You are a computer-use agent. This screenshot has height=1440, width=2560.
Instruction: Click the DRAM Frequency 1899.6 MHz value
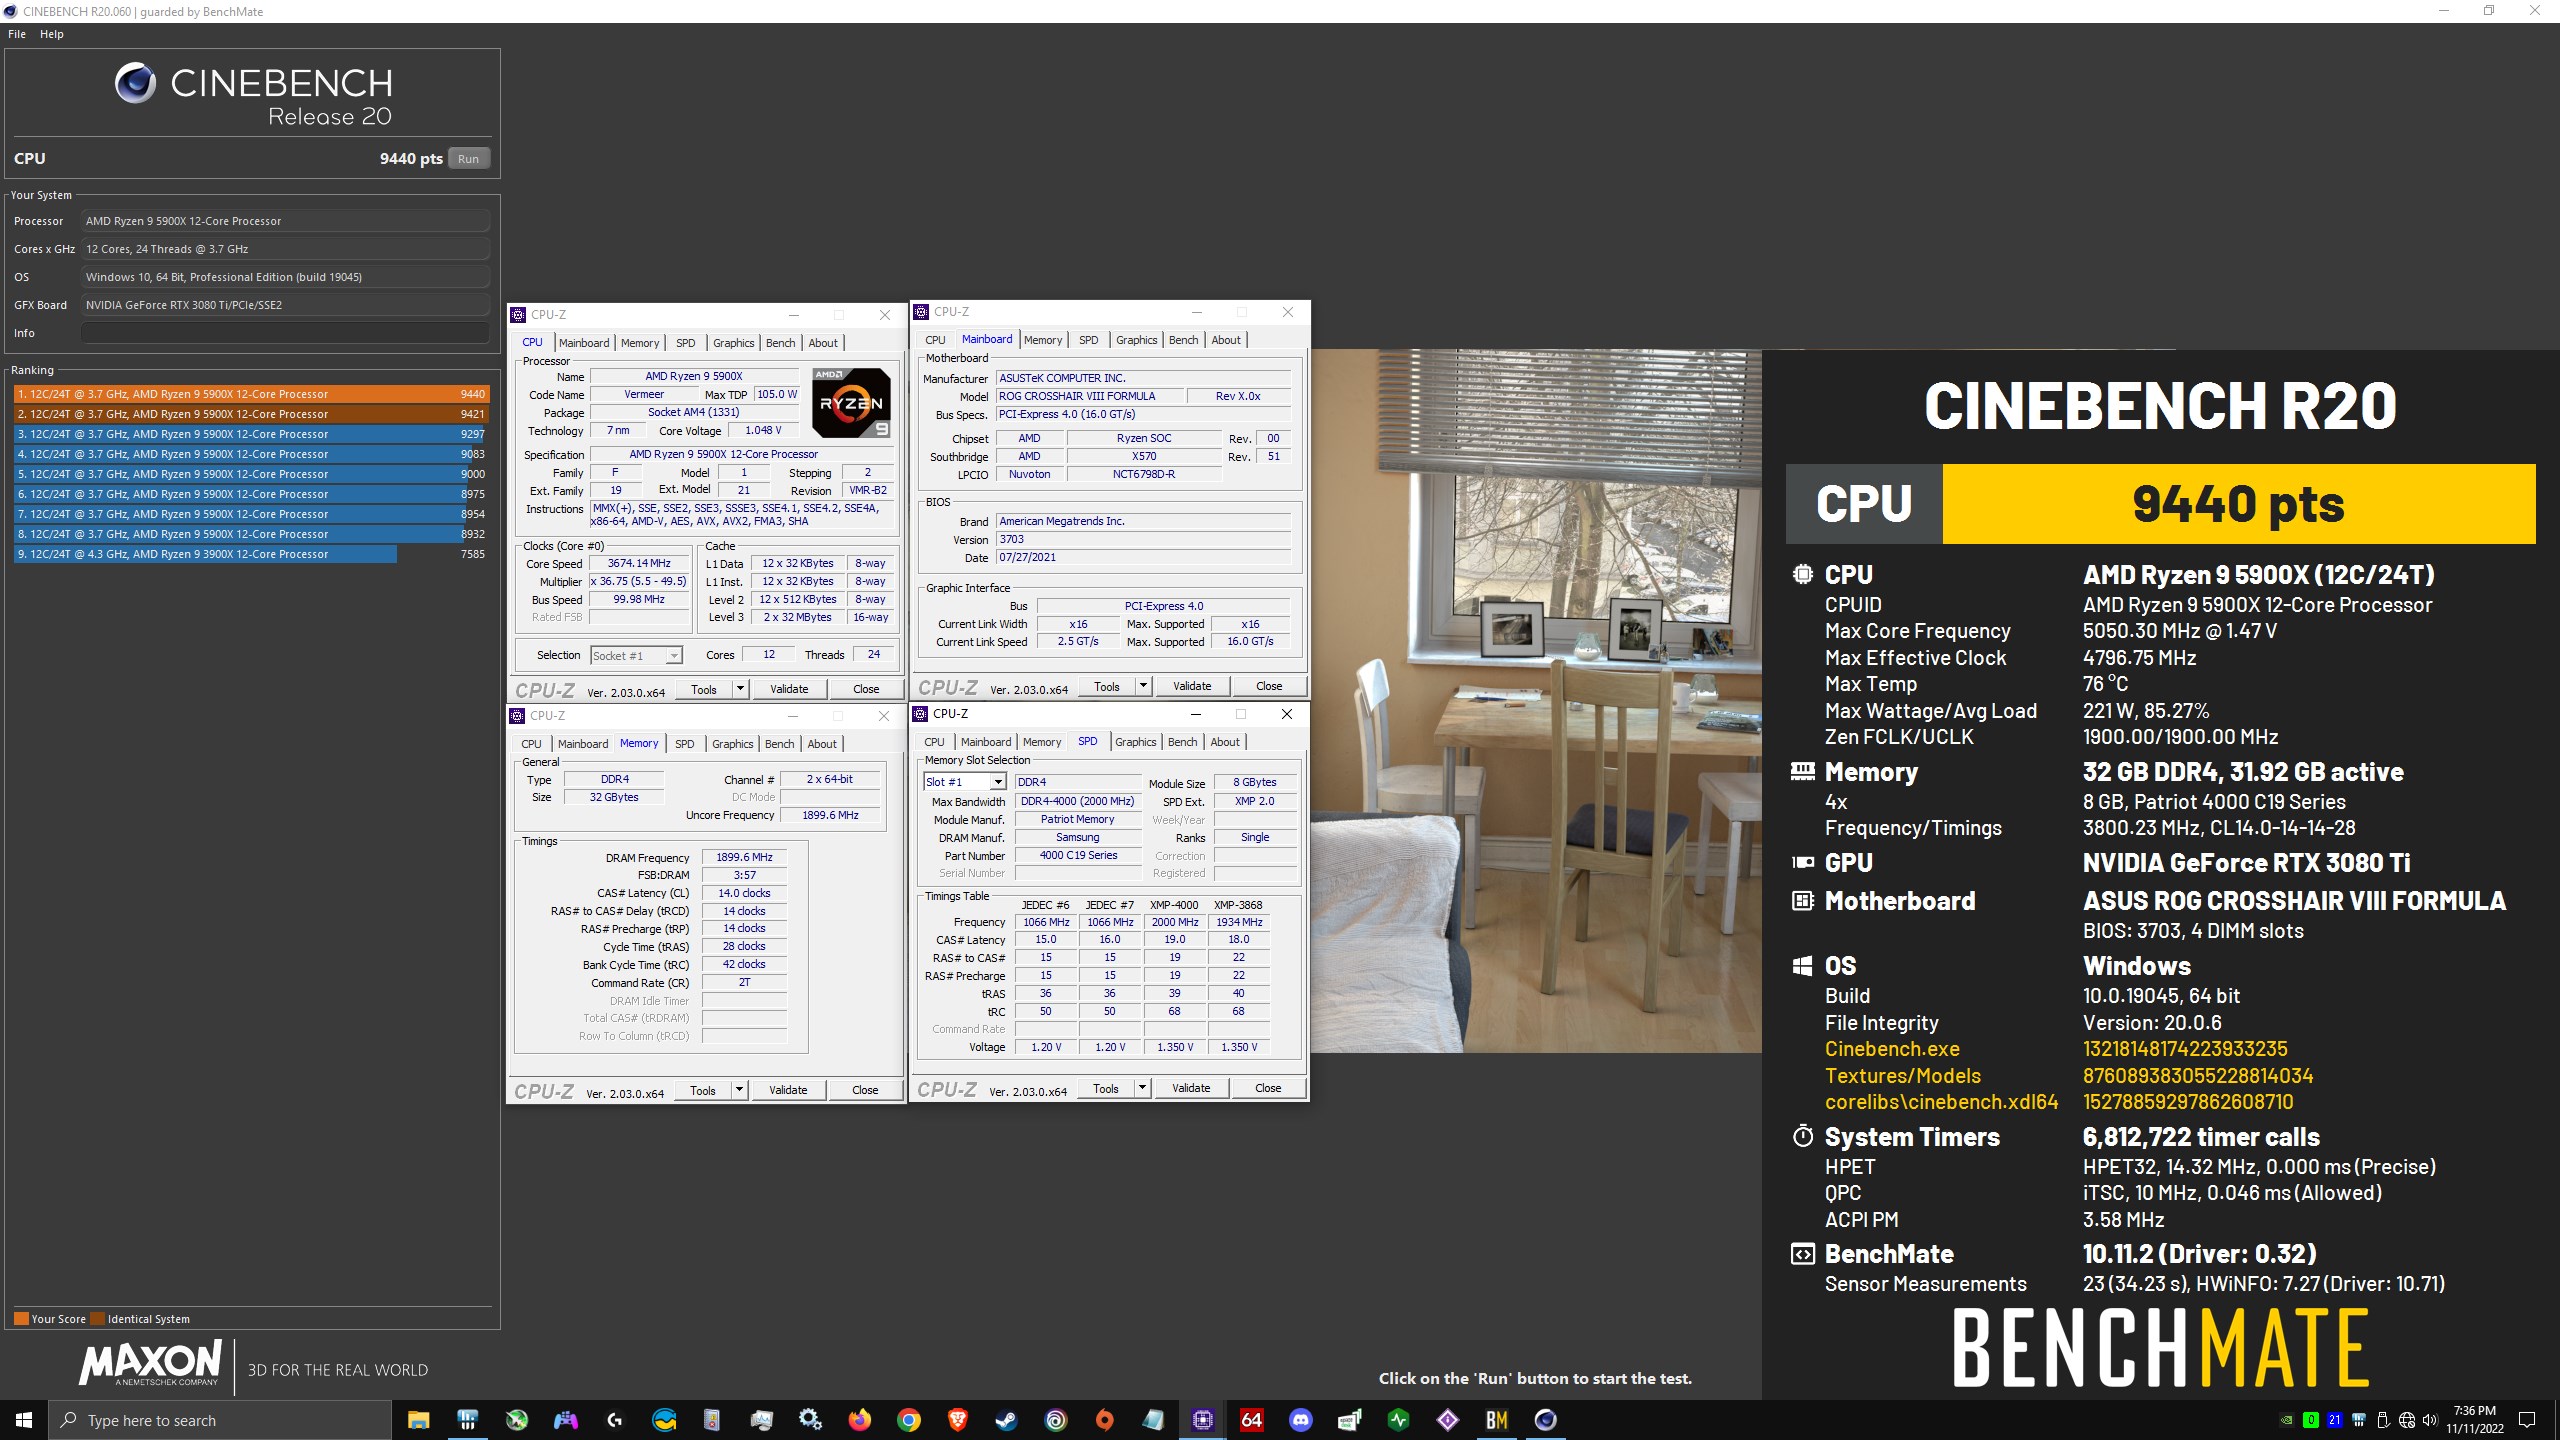(744, 858)
